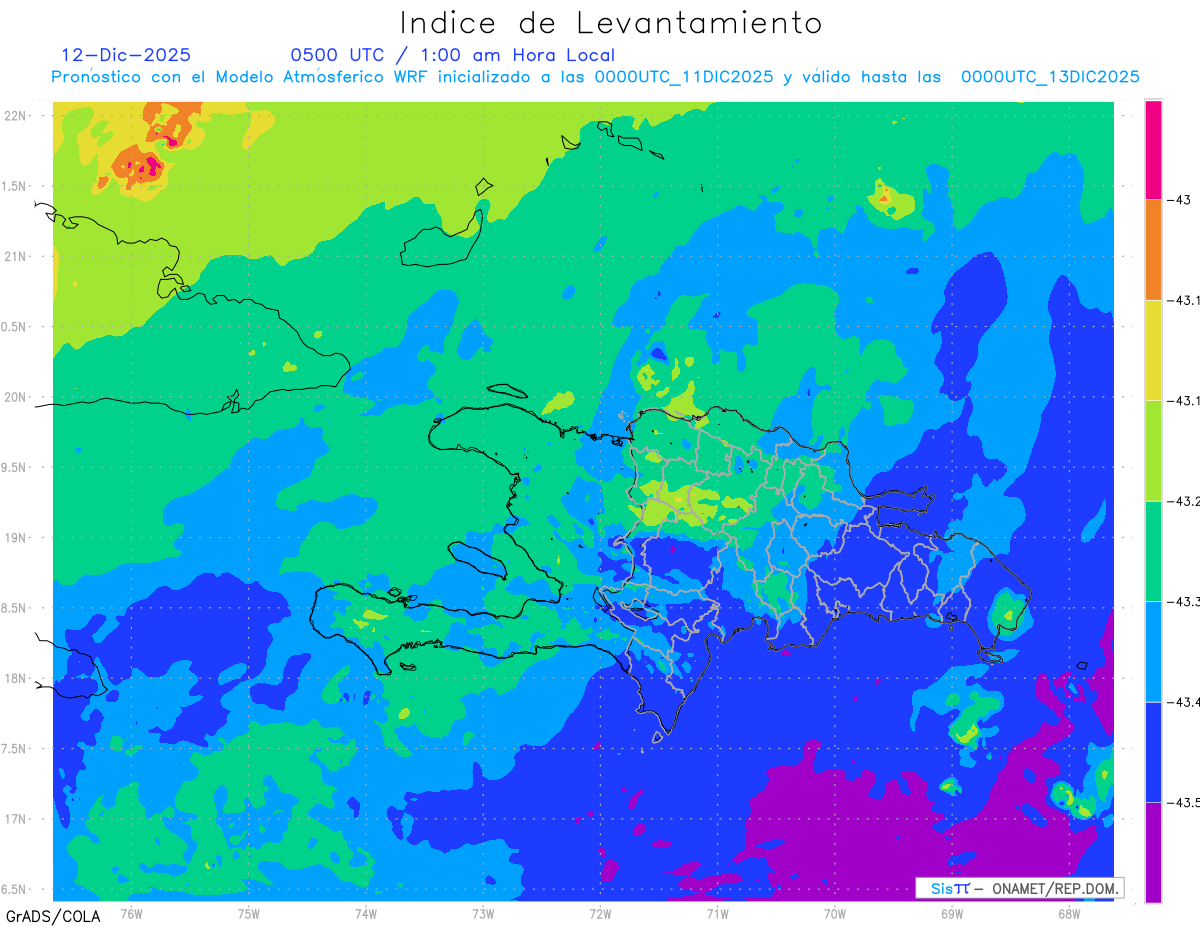Click the '71W' longitude label

717,913
